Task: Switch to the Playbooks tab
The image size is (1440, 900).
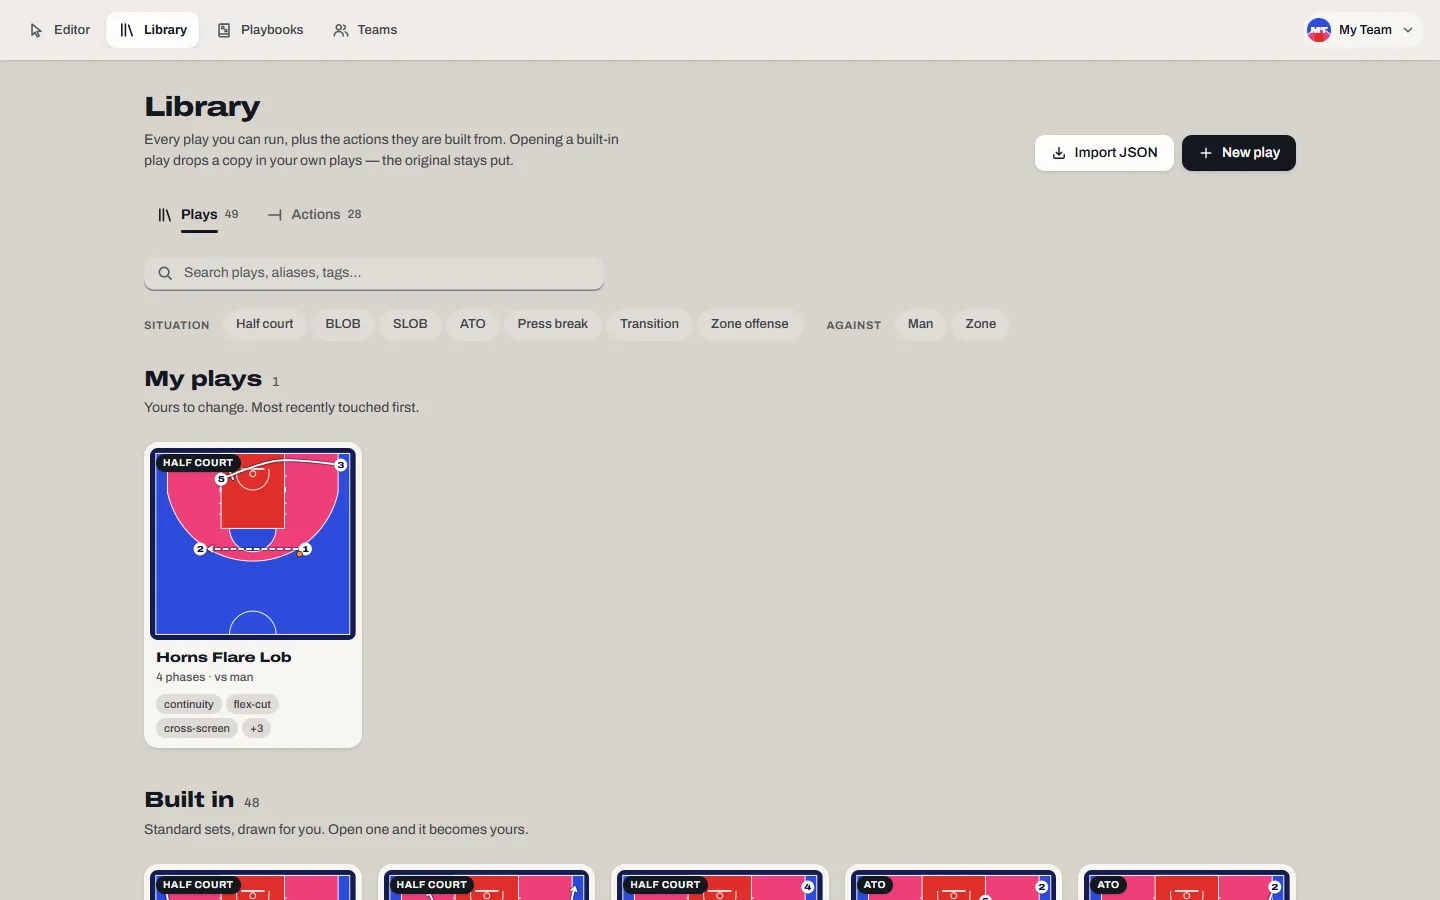Action: (260, 30)
